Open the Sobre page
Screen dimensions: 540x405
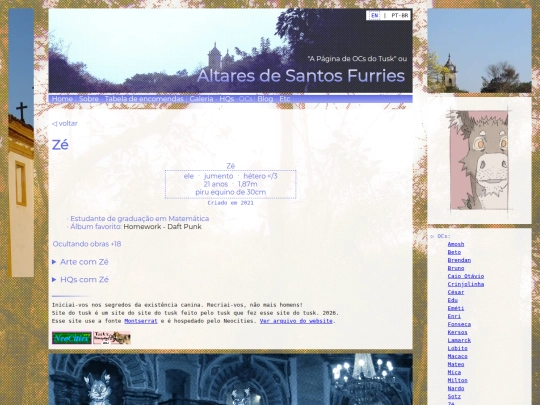point(89,99)
